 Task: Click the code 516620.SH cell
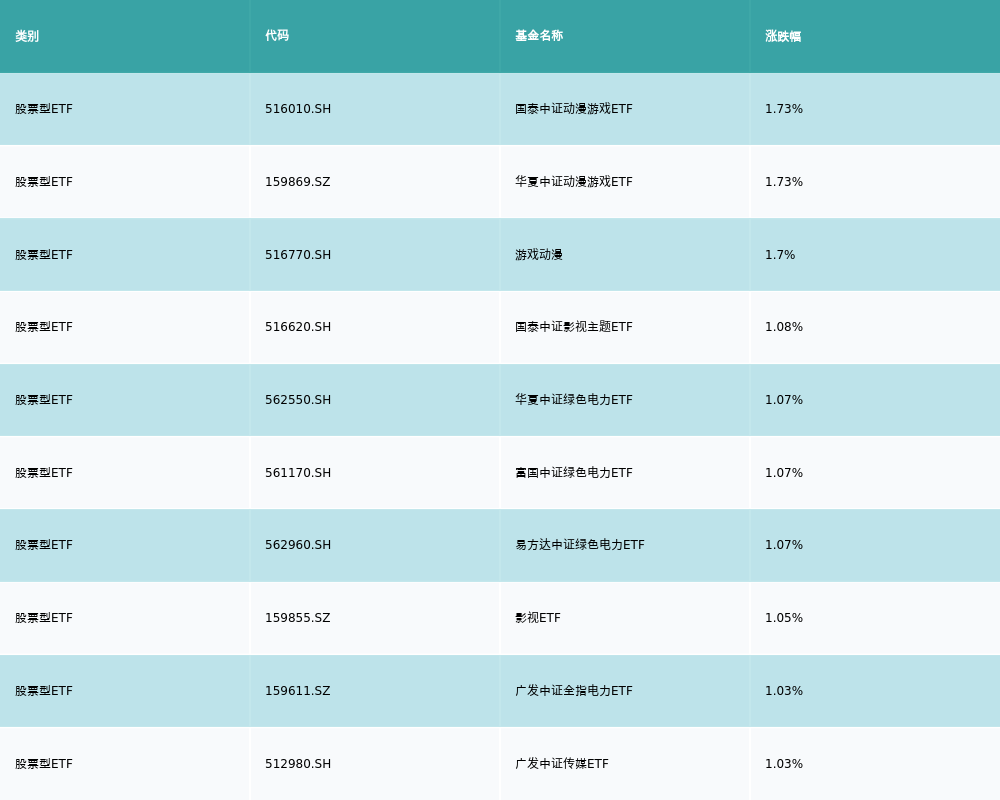[298, 327]
